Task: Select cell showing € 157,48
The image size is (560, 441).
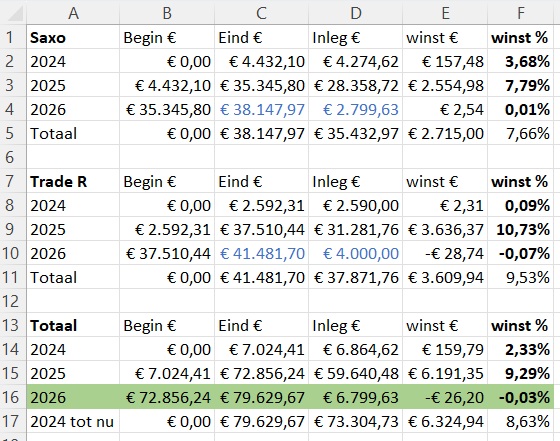Action: tap(445, 61)
